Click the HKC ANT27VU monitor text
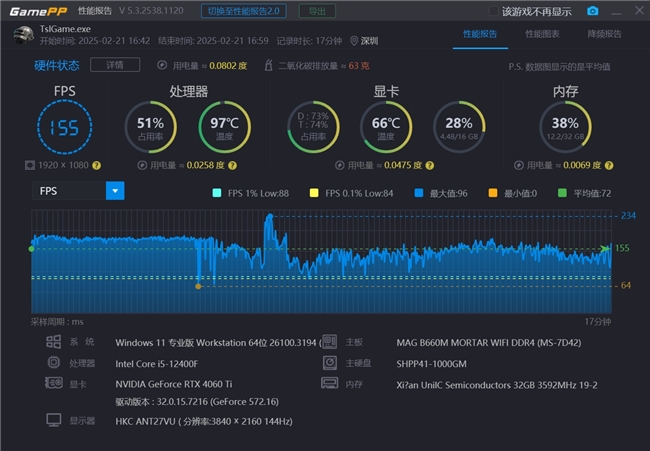650x451 pixels. [x=204, y=422]
